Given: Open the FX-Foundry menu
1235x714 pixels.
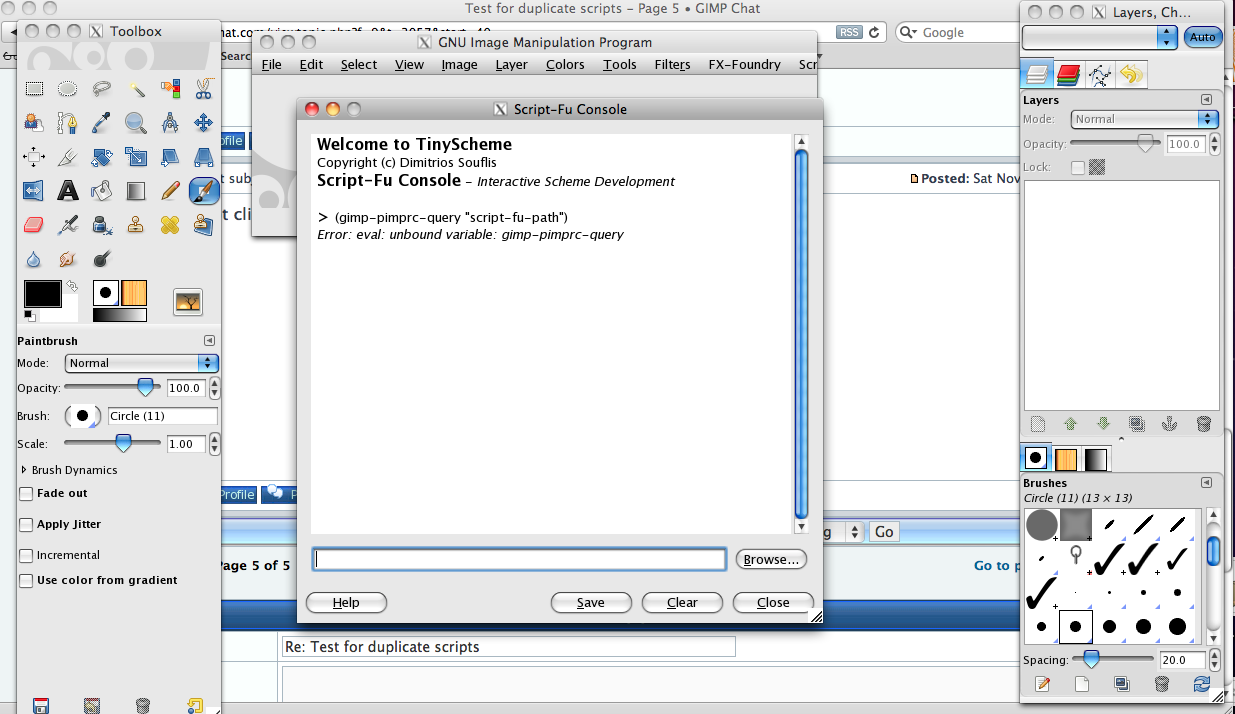Looking at the screenshot, I should (744, 64).
